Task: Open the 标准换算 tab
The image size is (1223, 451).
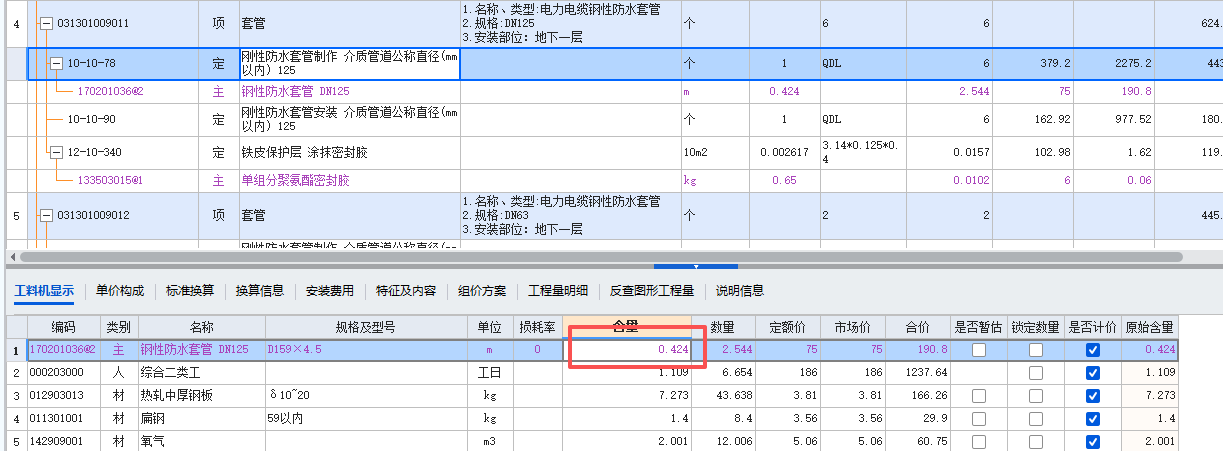Action: click(190, 291)
